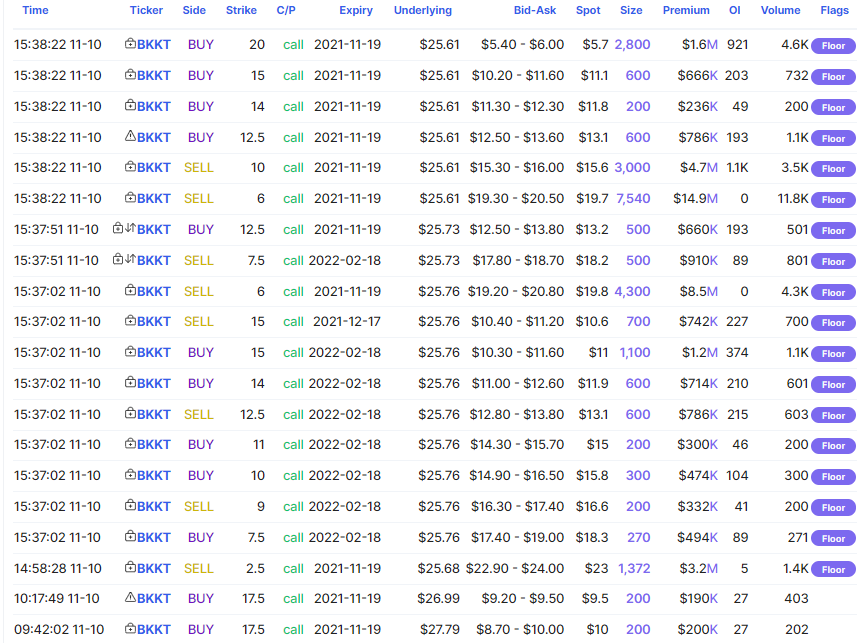
Task: Click the 11.8K volume value
Action: 793,198
